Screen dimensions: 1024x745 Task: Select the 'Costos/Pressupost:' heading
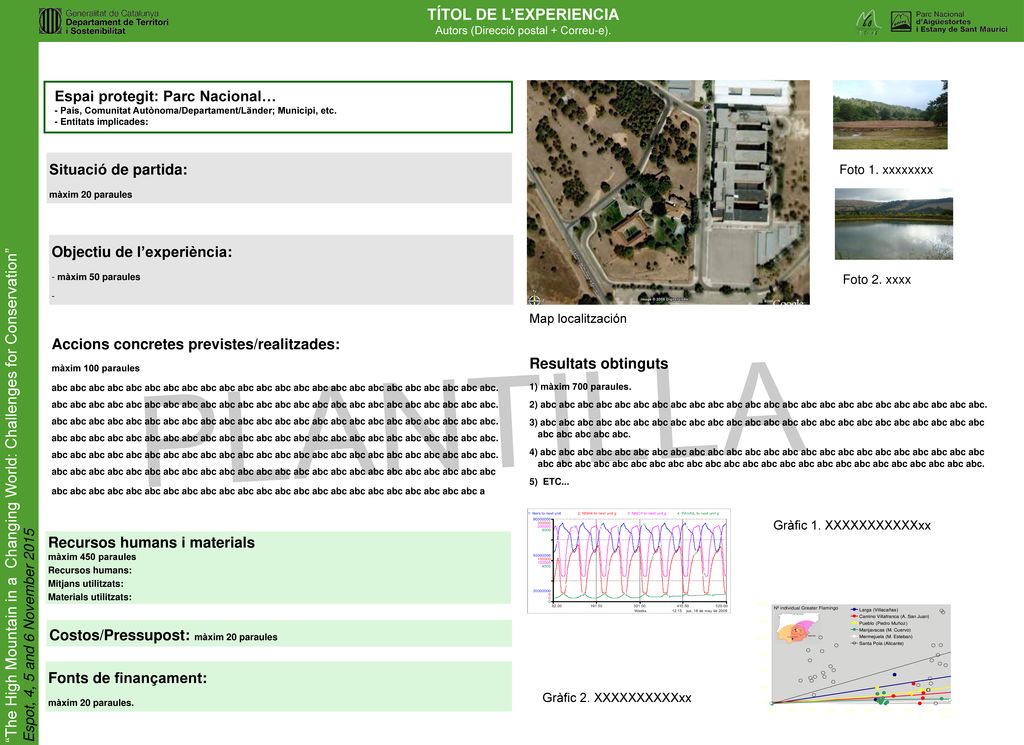pyautogui.click(x=120, y=635)
